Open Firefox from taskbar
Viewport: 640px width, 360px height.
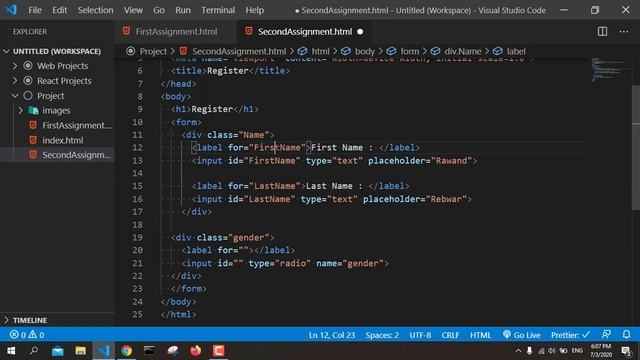(196, 351)
